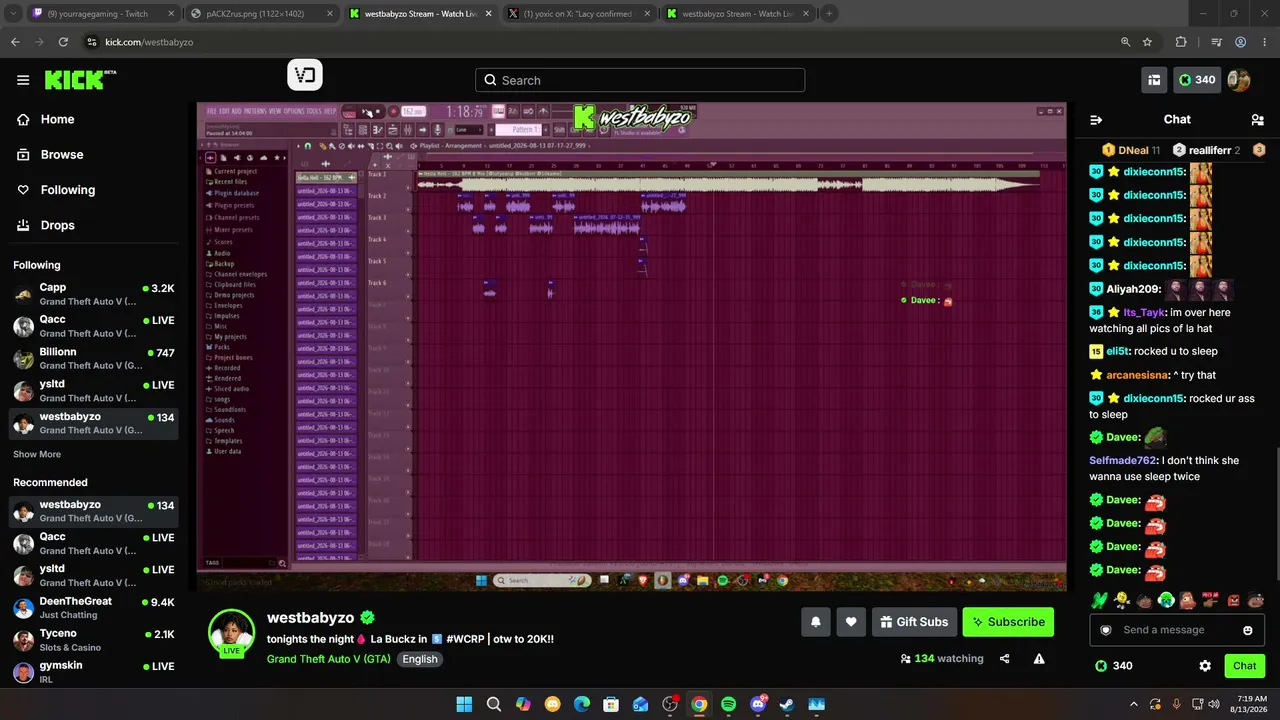Click westbabyzo streamer avatar with LIVE badge
1280x720 pixels.
[231, 632]
